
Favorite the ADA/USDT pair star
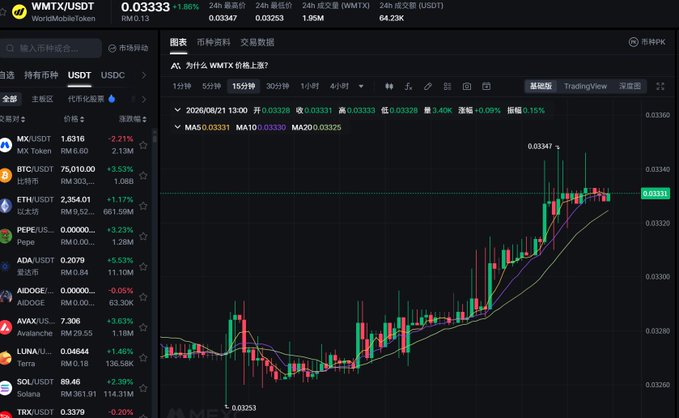143,266
